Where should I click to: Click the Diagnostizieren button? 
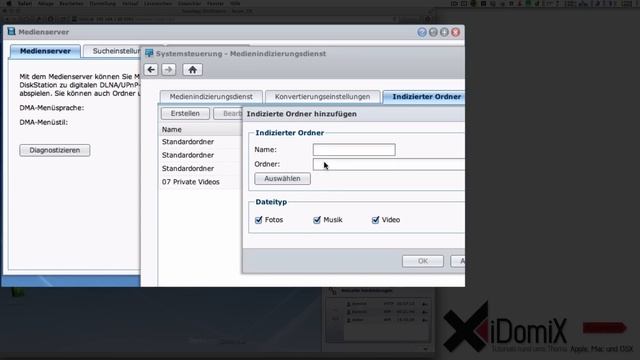55,150
